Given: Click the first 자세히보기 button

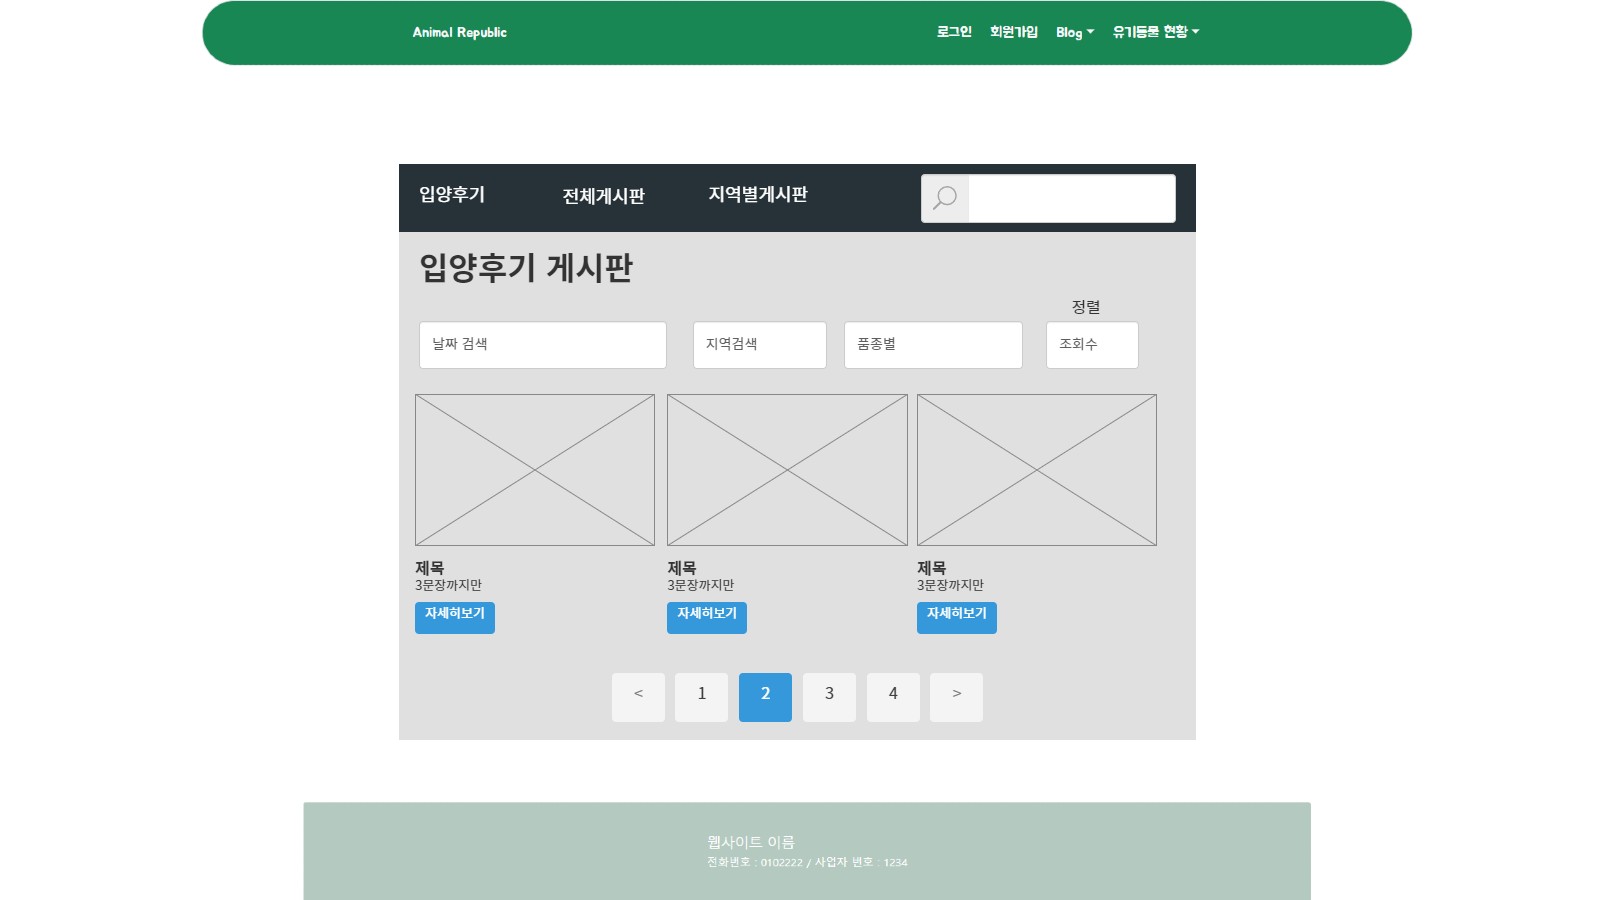Looking at the screenshot, I should (454, 617).
